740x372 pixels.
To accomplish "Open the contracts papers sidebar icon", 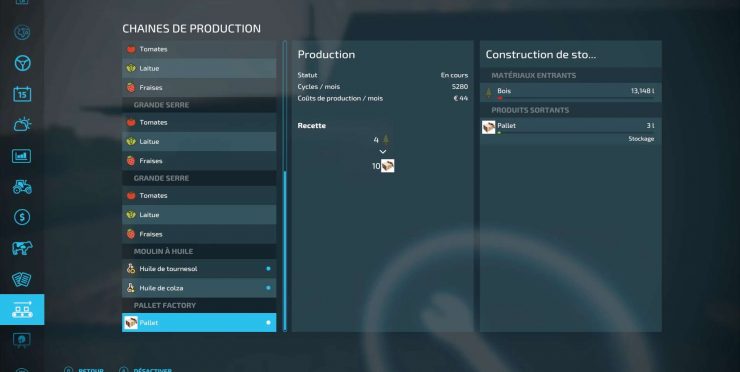I will coord(22,279).
